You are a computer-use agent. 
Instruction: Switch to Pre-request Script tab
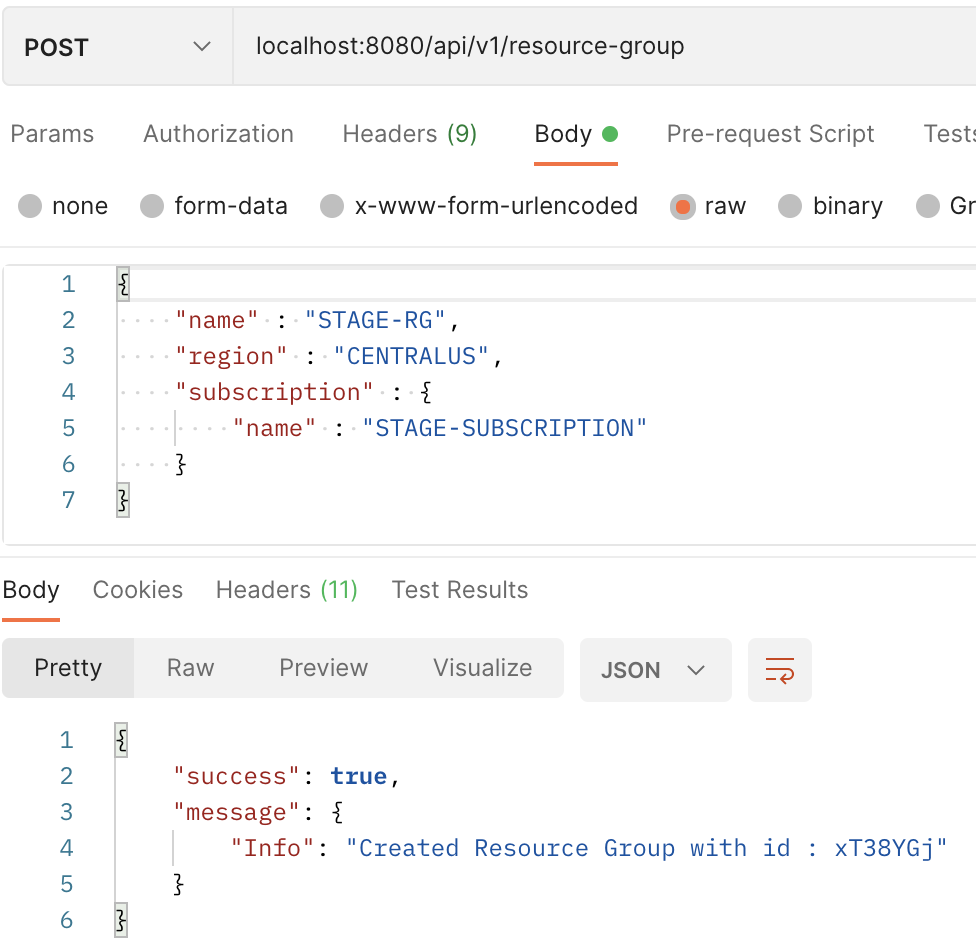(x=770, y=133)
